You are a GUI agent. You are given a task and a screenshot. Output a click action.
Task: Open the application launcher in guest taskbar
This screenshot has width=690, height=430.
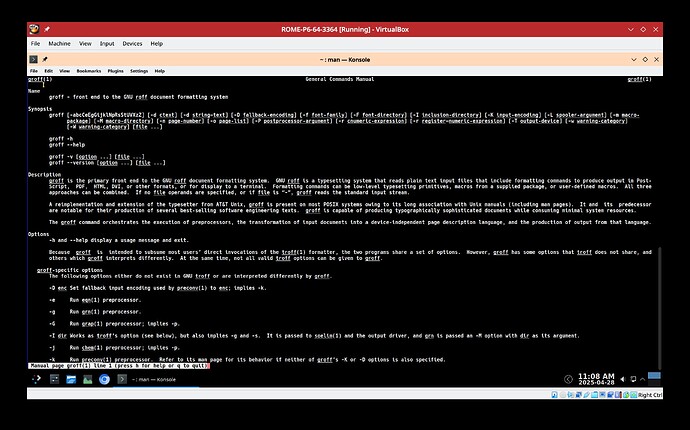37,379
